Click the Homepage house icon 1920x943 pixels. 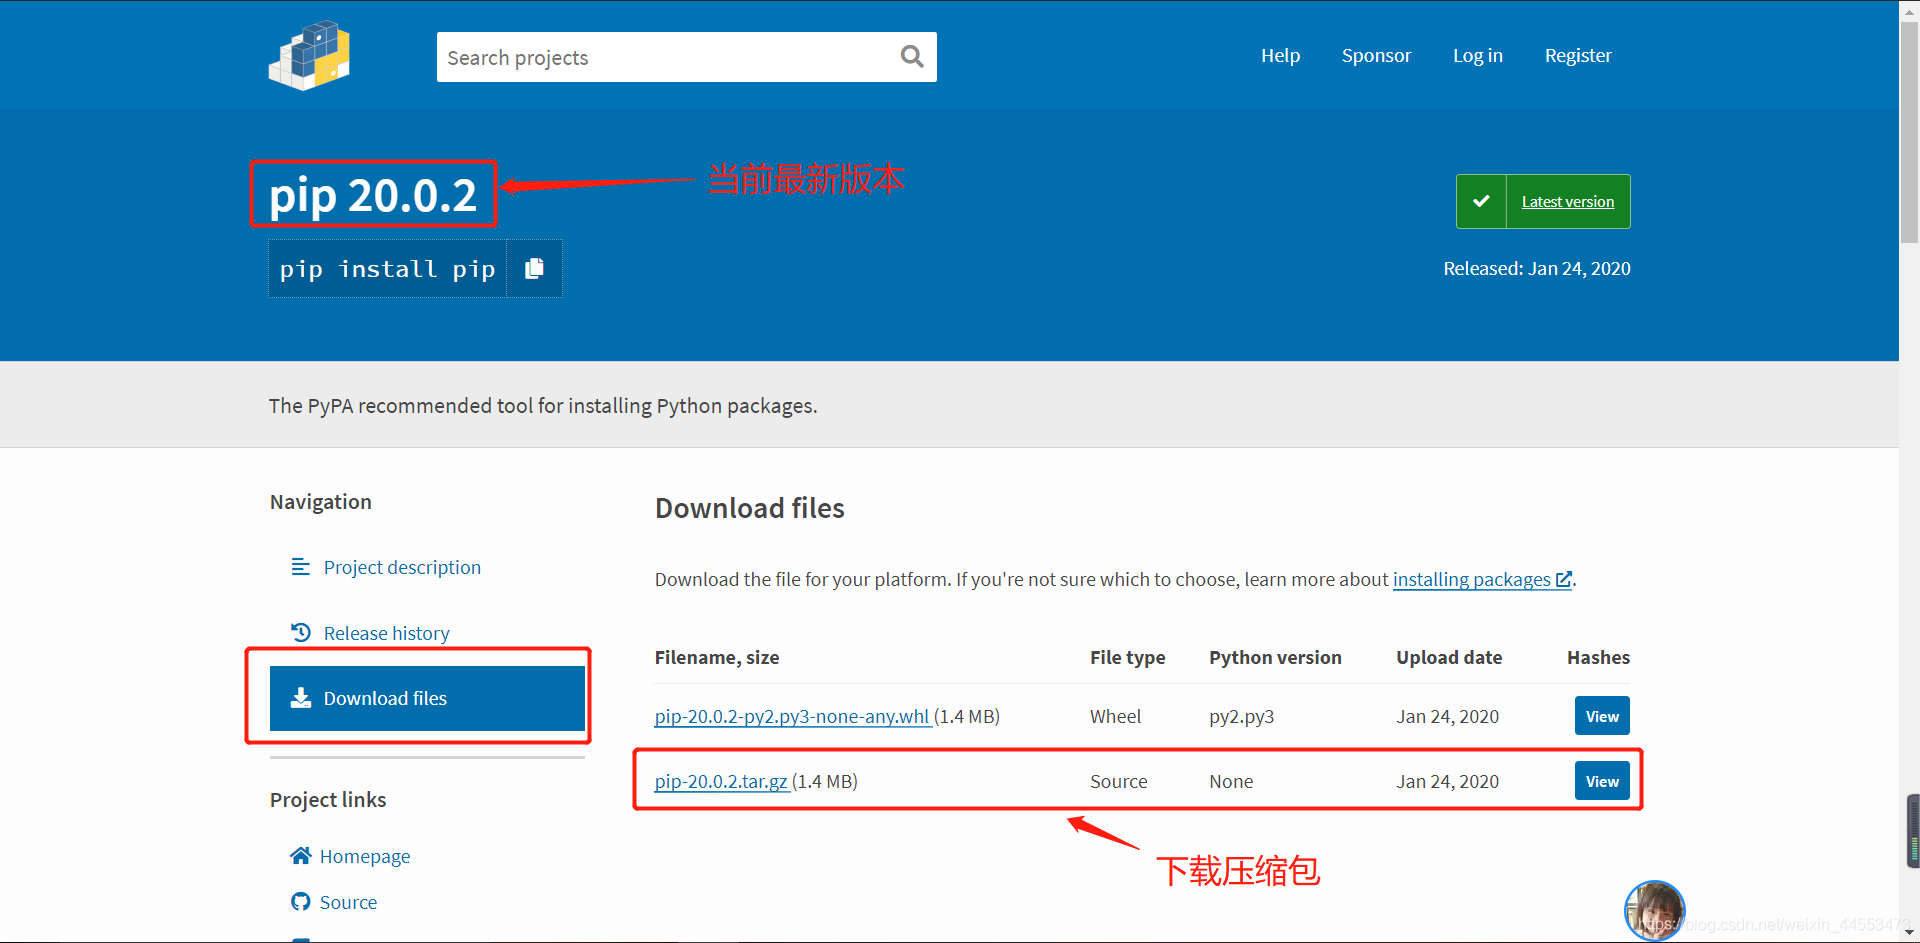[x=300, y=856]
